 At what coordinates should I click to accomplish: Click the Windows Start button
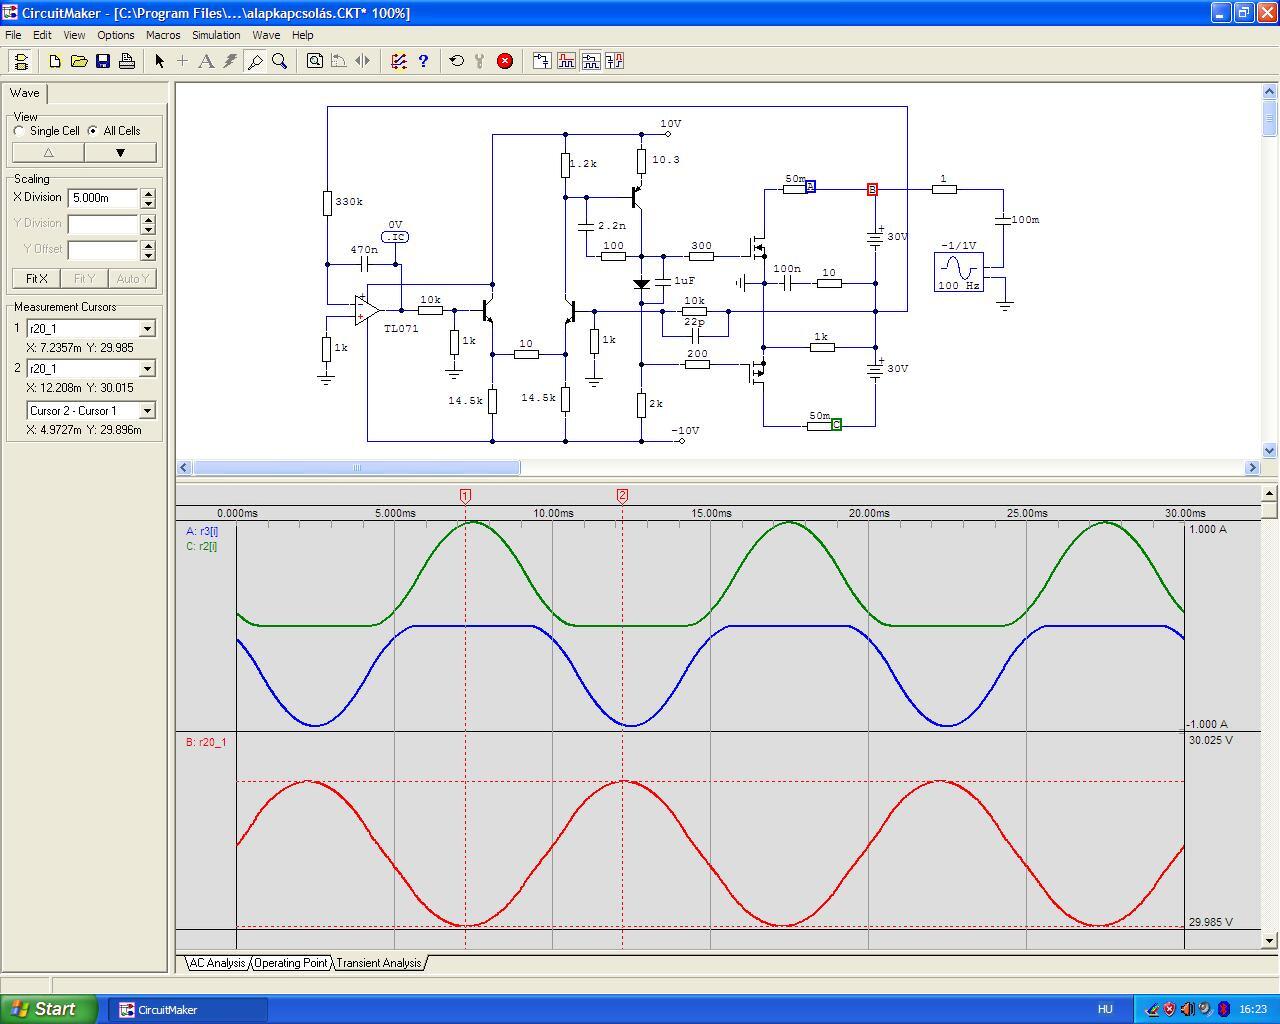click(49, 1009)
